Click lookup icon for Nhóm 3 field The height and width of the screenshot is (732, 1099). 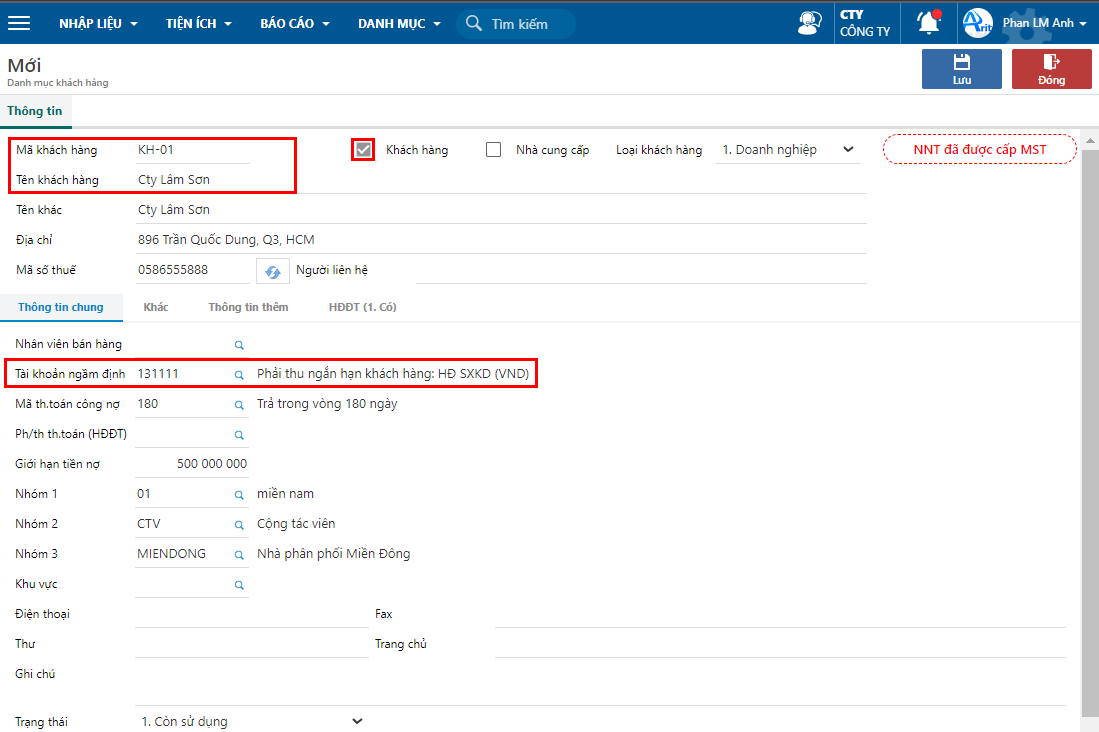(239, 555)
